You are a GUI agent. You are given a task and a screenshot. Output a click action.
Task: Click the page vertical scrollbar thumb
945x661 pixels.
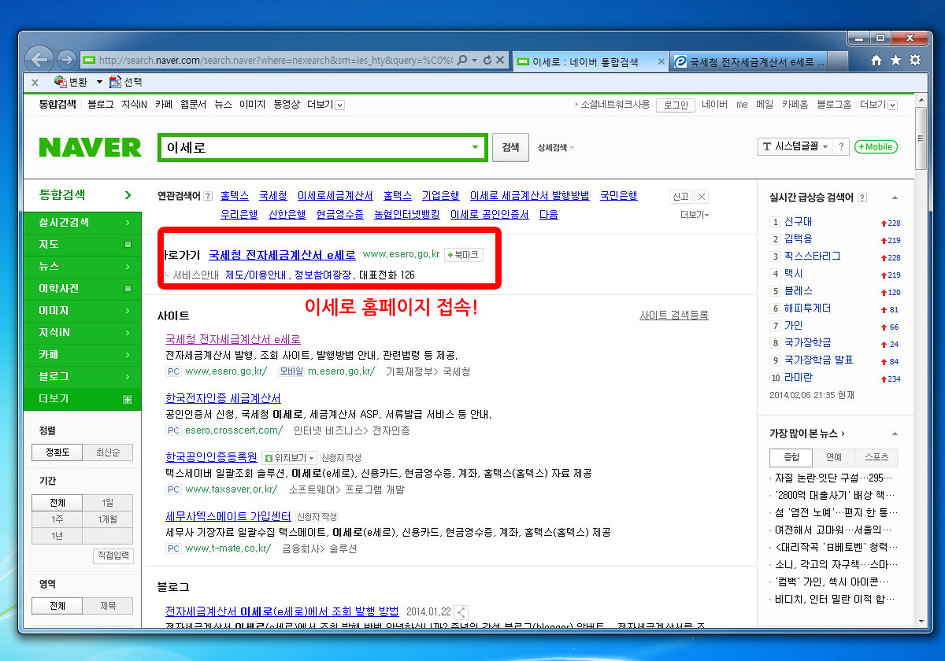tap(920, 139)
